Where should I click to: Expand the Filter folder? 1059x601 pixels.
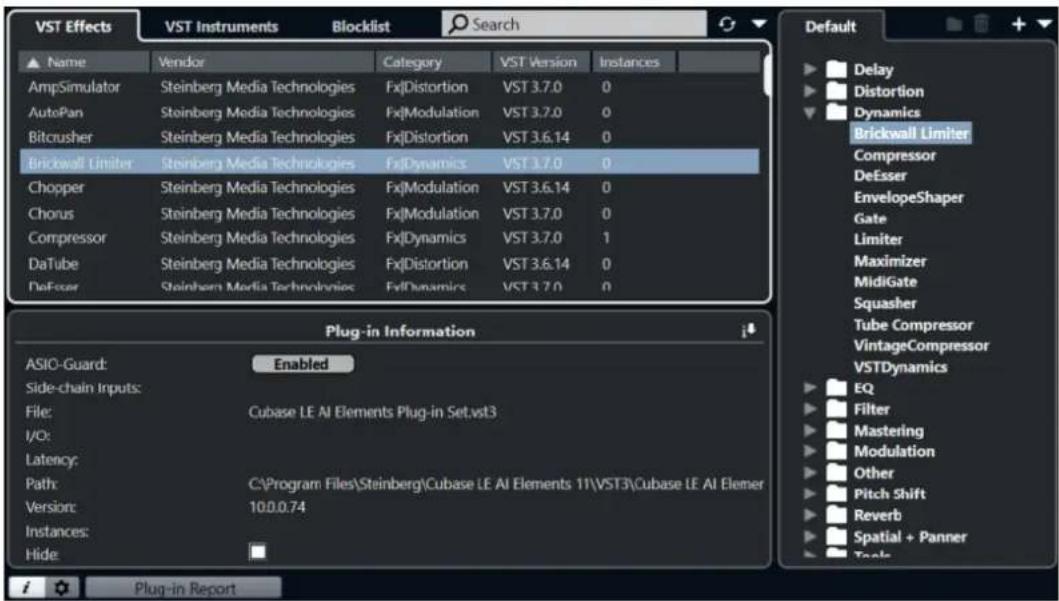(810, 409)
